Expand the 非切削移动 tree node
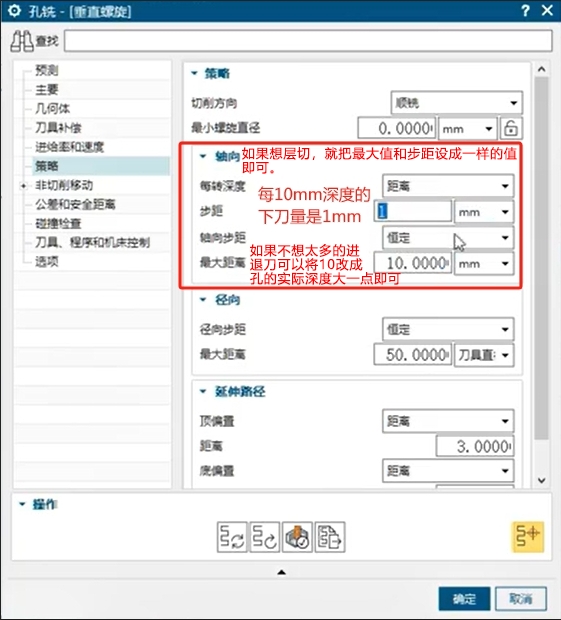Viewport: 561px width, 620px height. [x=24, y=185]
